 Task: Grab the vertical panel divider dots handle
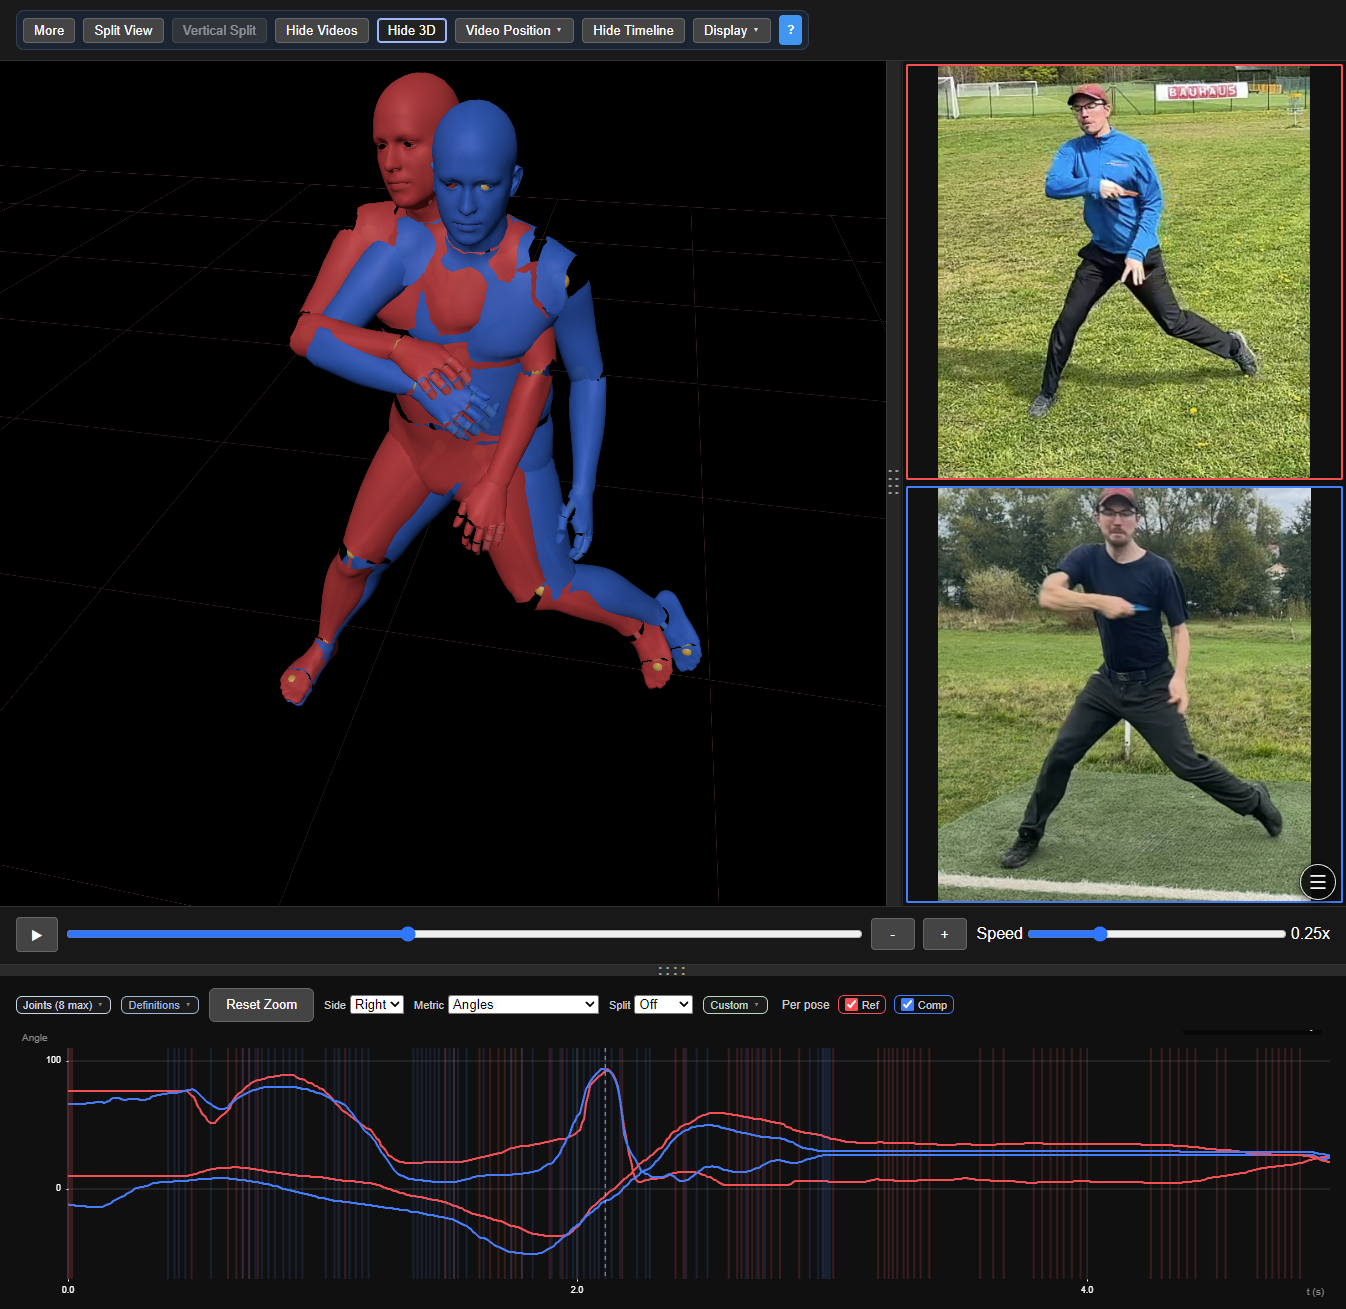coord(893,482)
